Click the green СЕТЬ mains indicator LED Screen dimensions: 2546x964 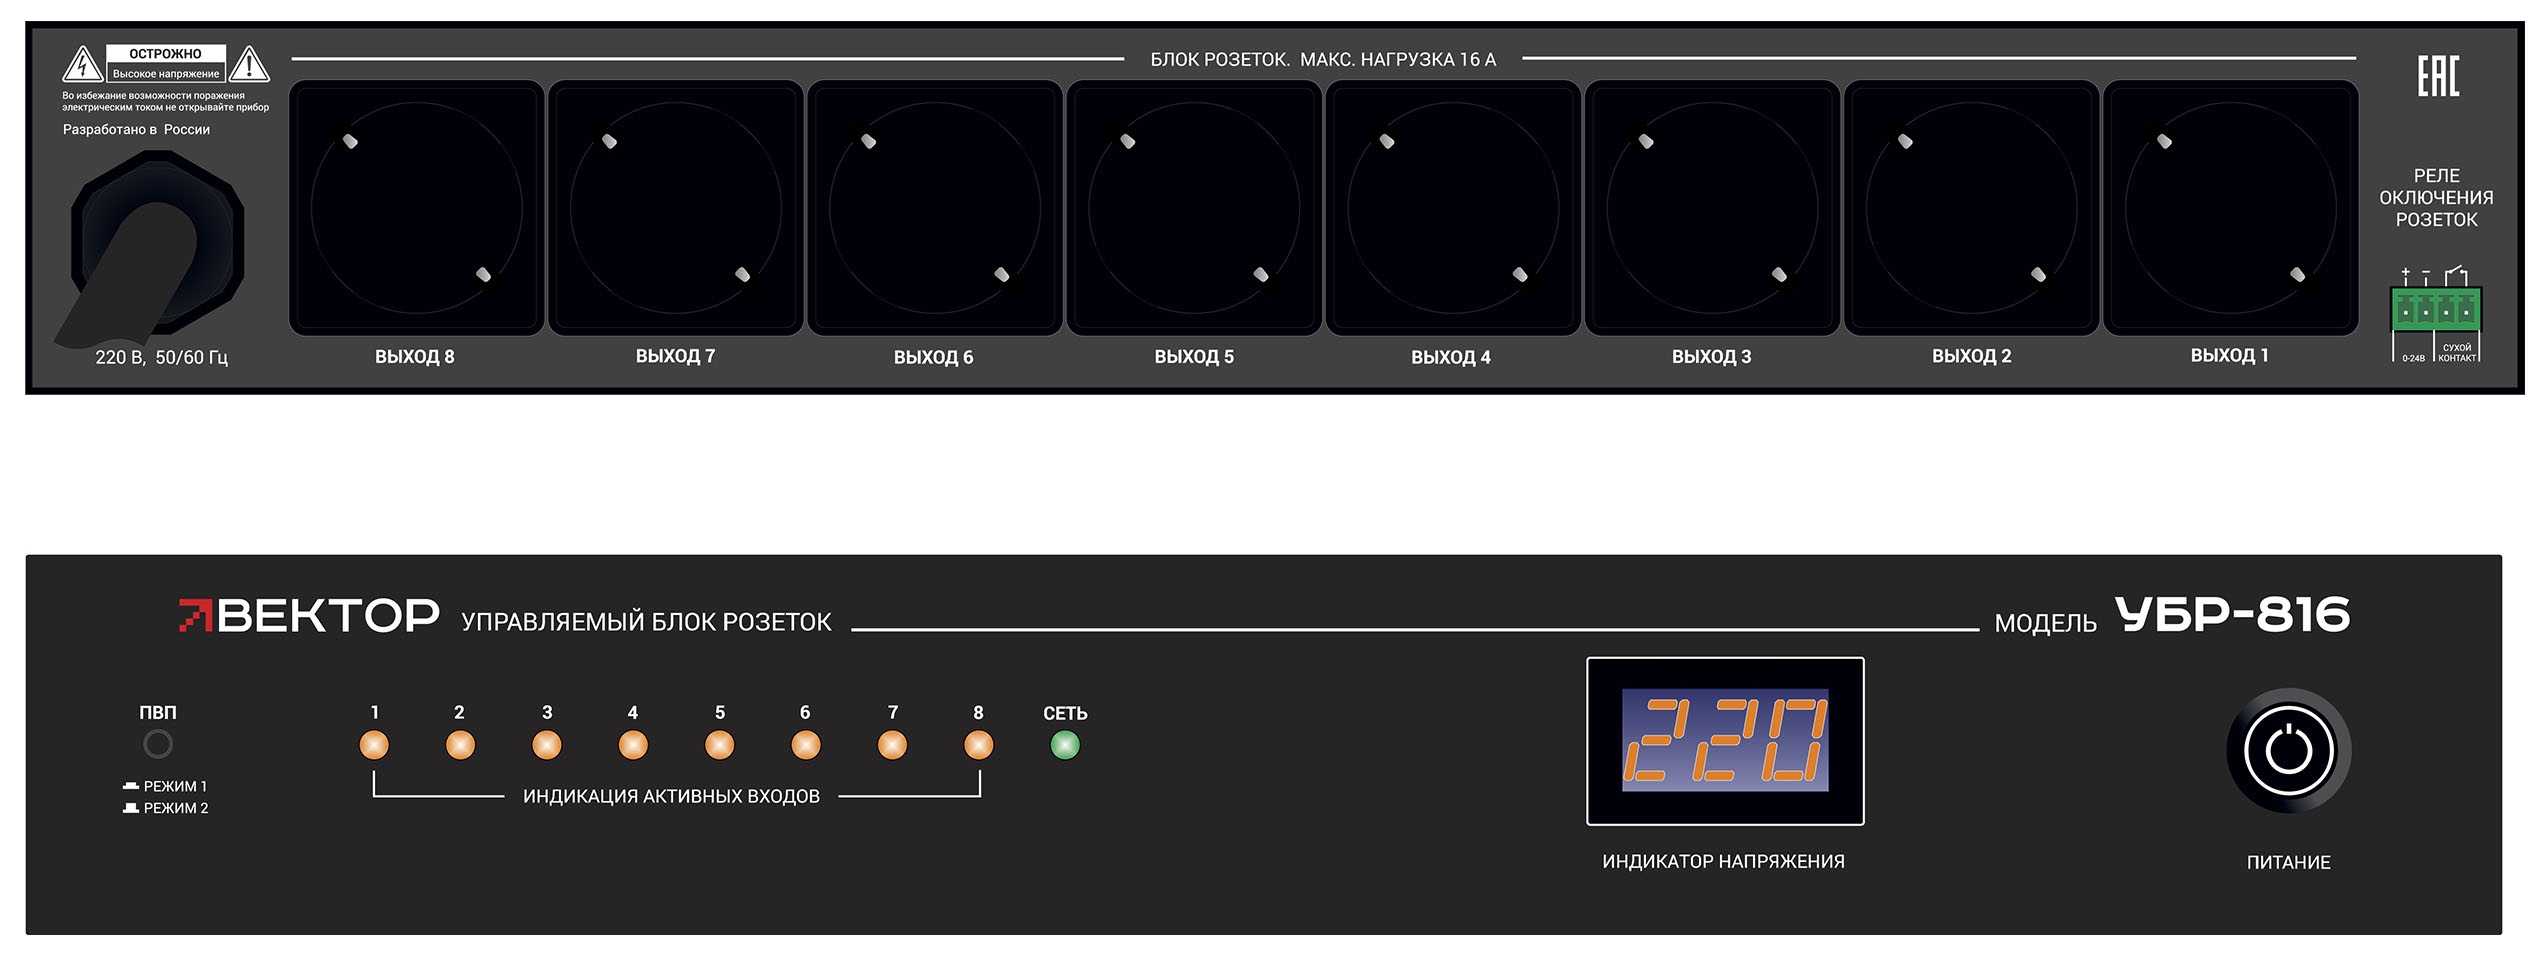coord(1065,746)
